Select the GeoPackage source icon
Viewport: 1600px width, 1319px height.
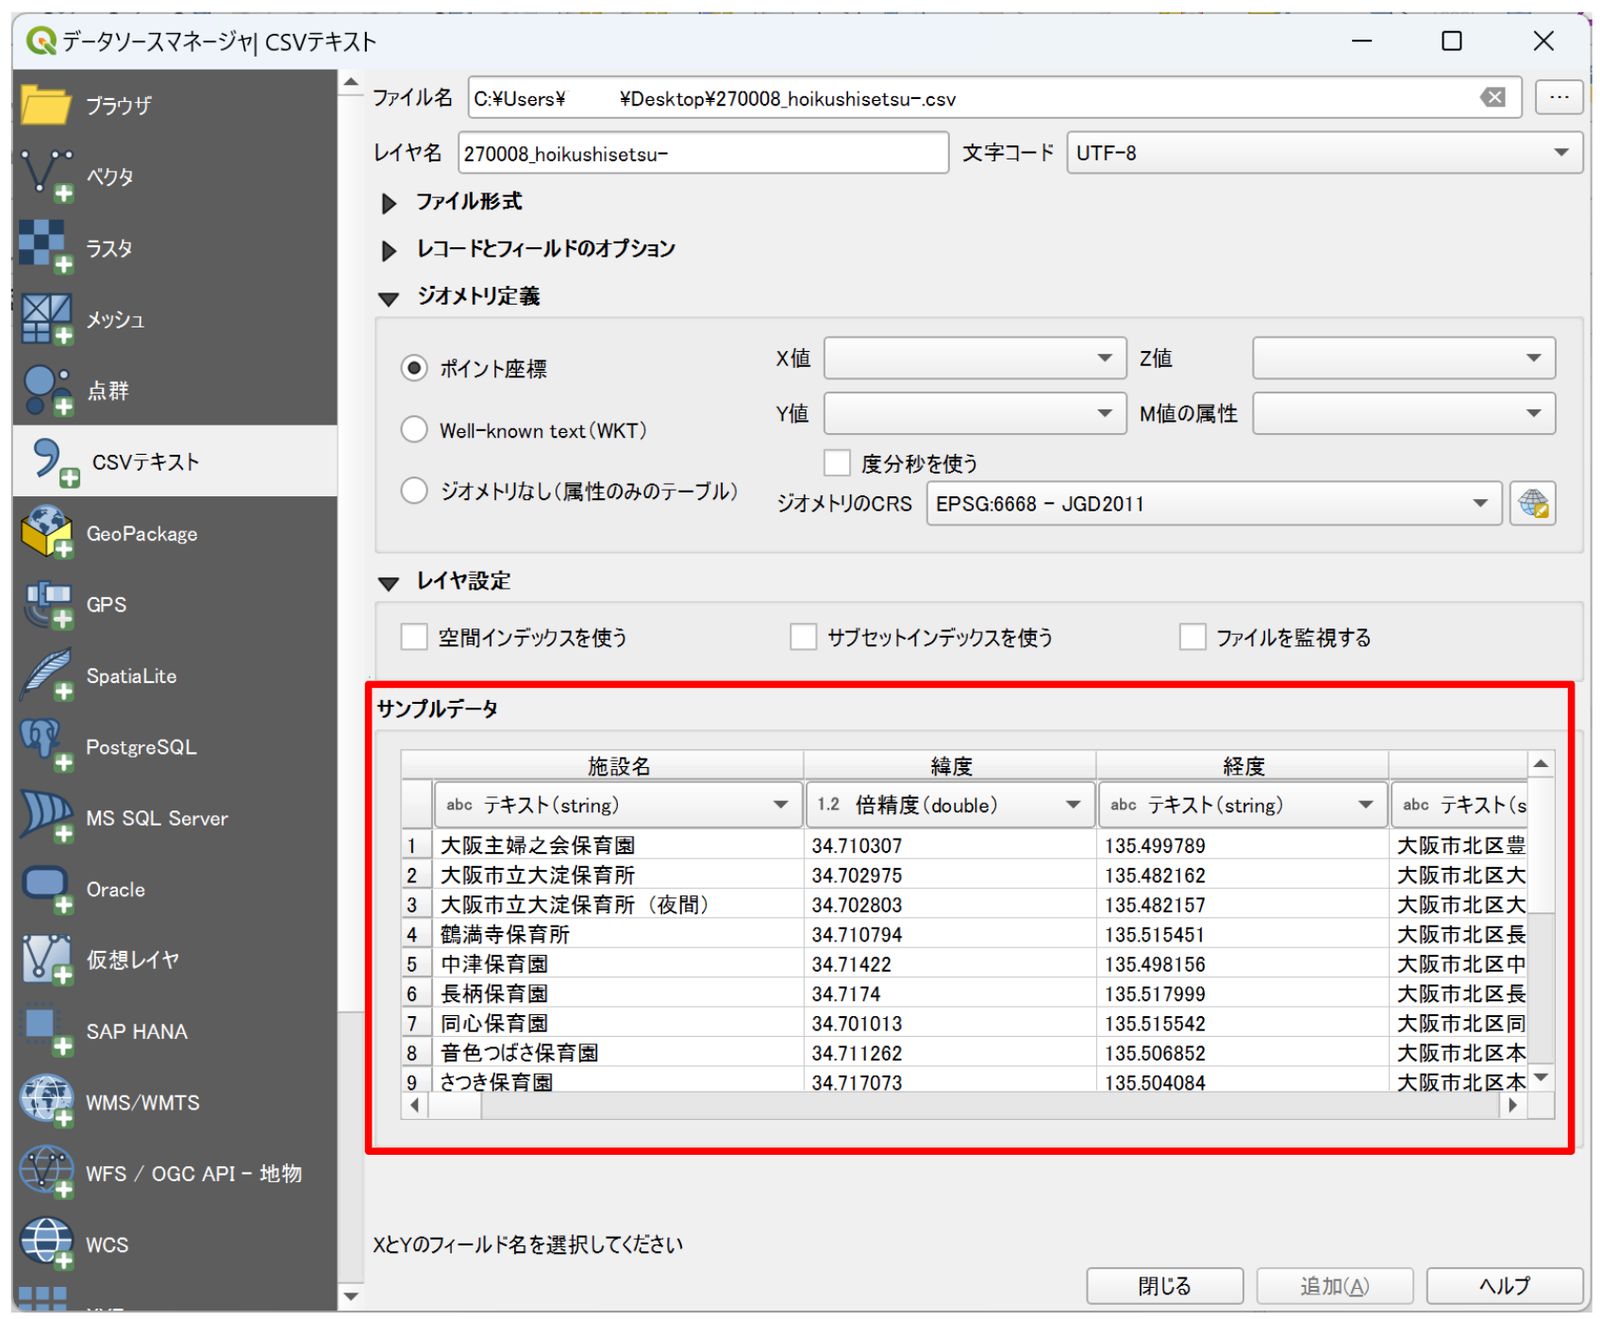click(46, 533)
